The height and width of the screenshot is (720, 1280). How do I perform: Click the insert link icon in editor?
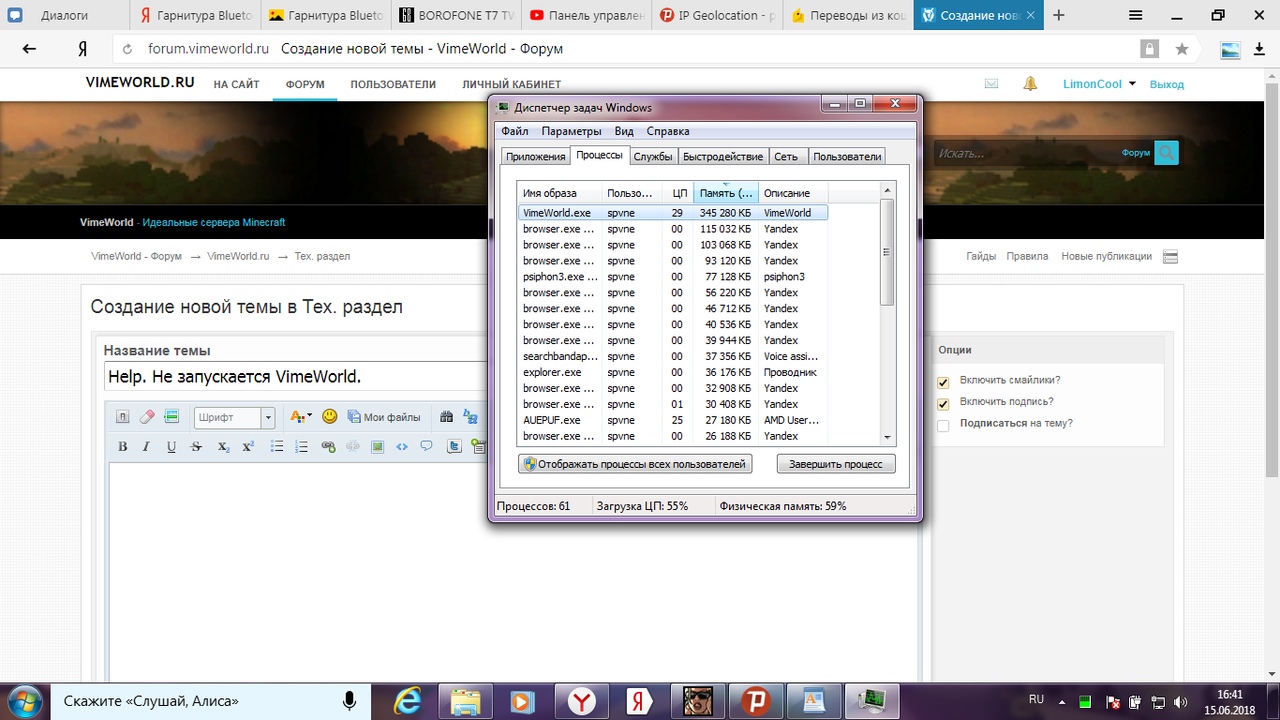[328, 447]
